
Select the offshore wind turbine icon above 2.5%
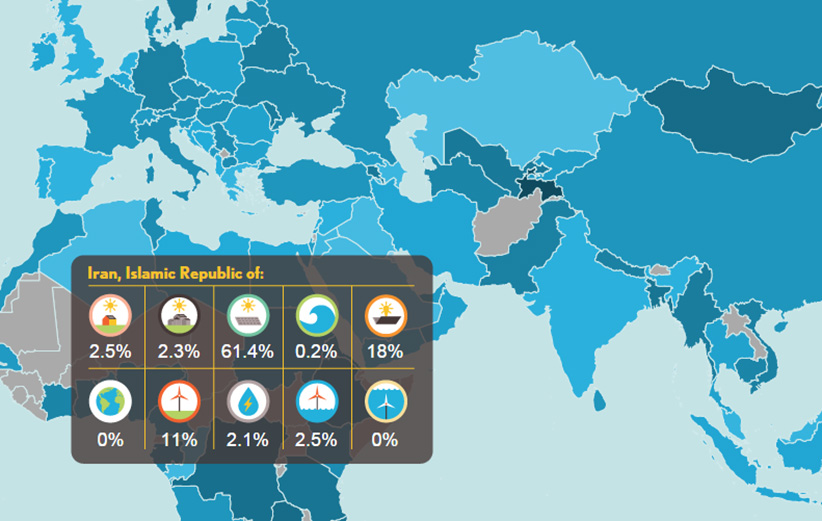[317, 401]
